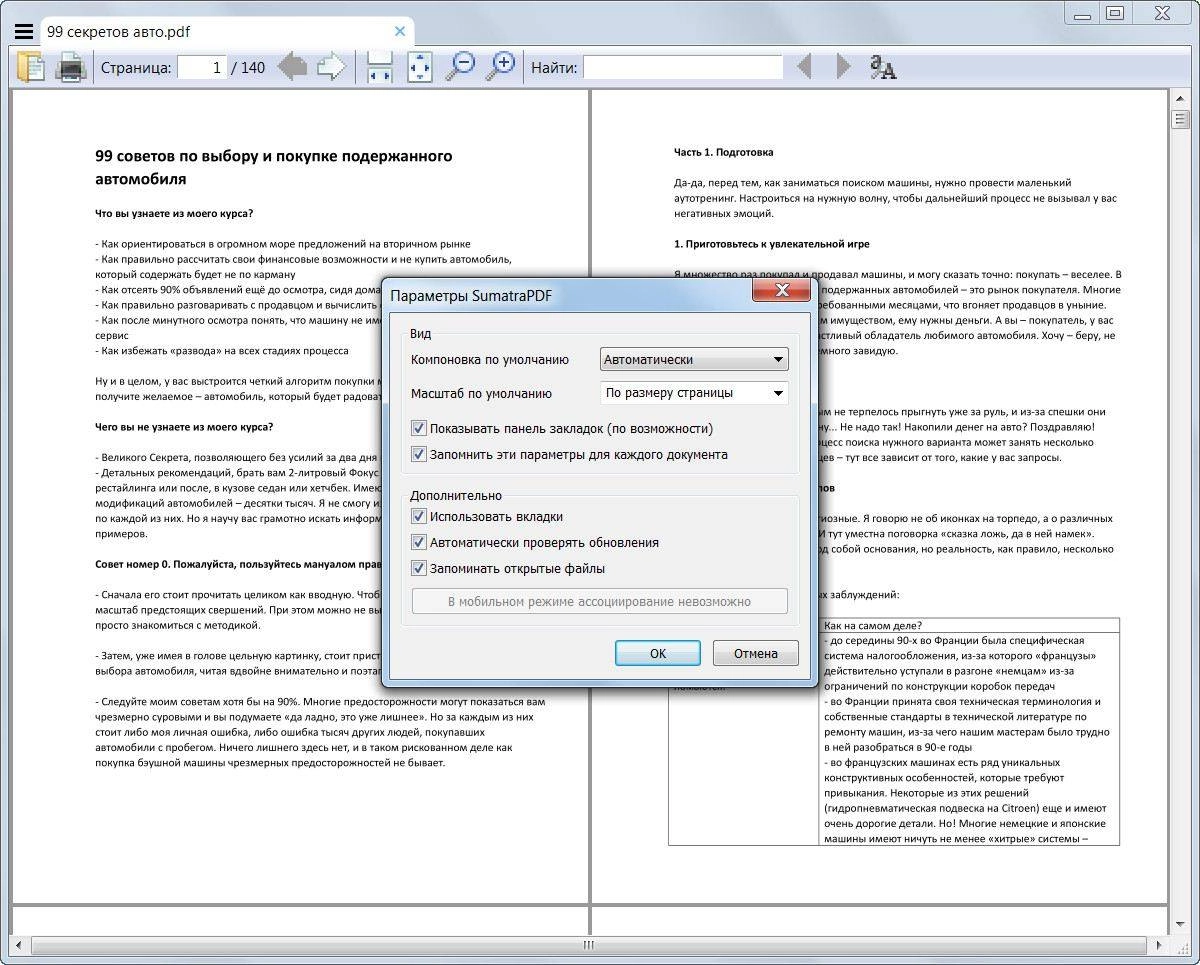Click the Print toolbar icon
This screenshot has width=1200, height=965.
[x=70, y=68]
